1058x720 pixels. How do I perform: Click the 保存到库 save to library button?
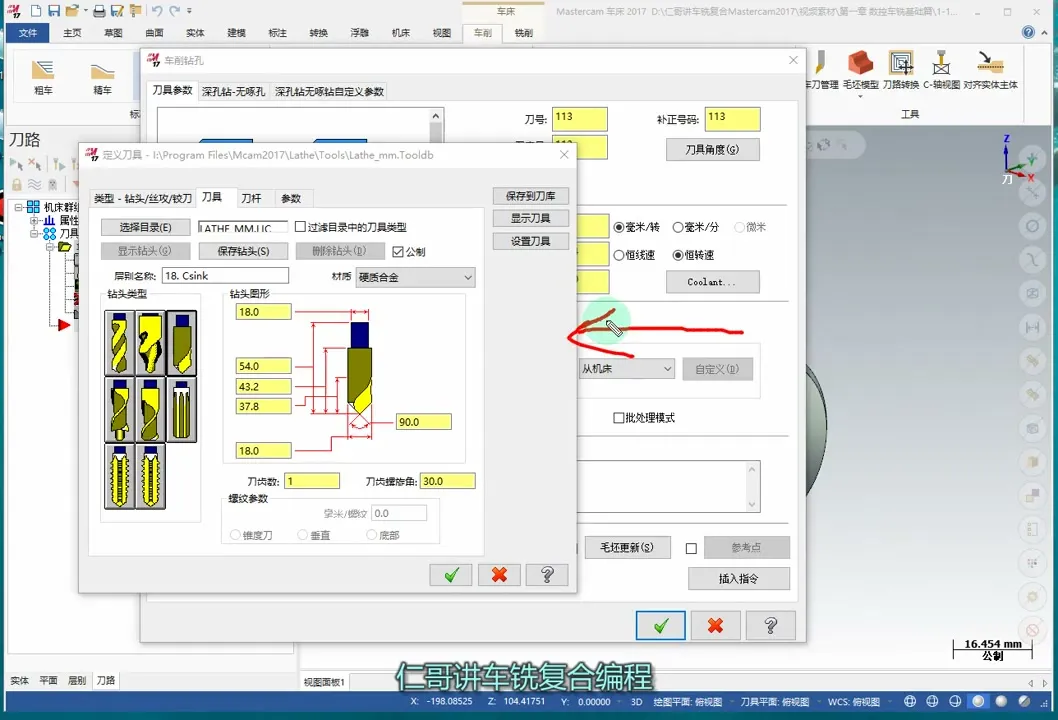pos(530,195)
